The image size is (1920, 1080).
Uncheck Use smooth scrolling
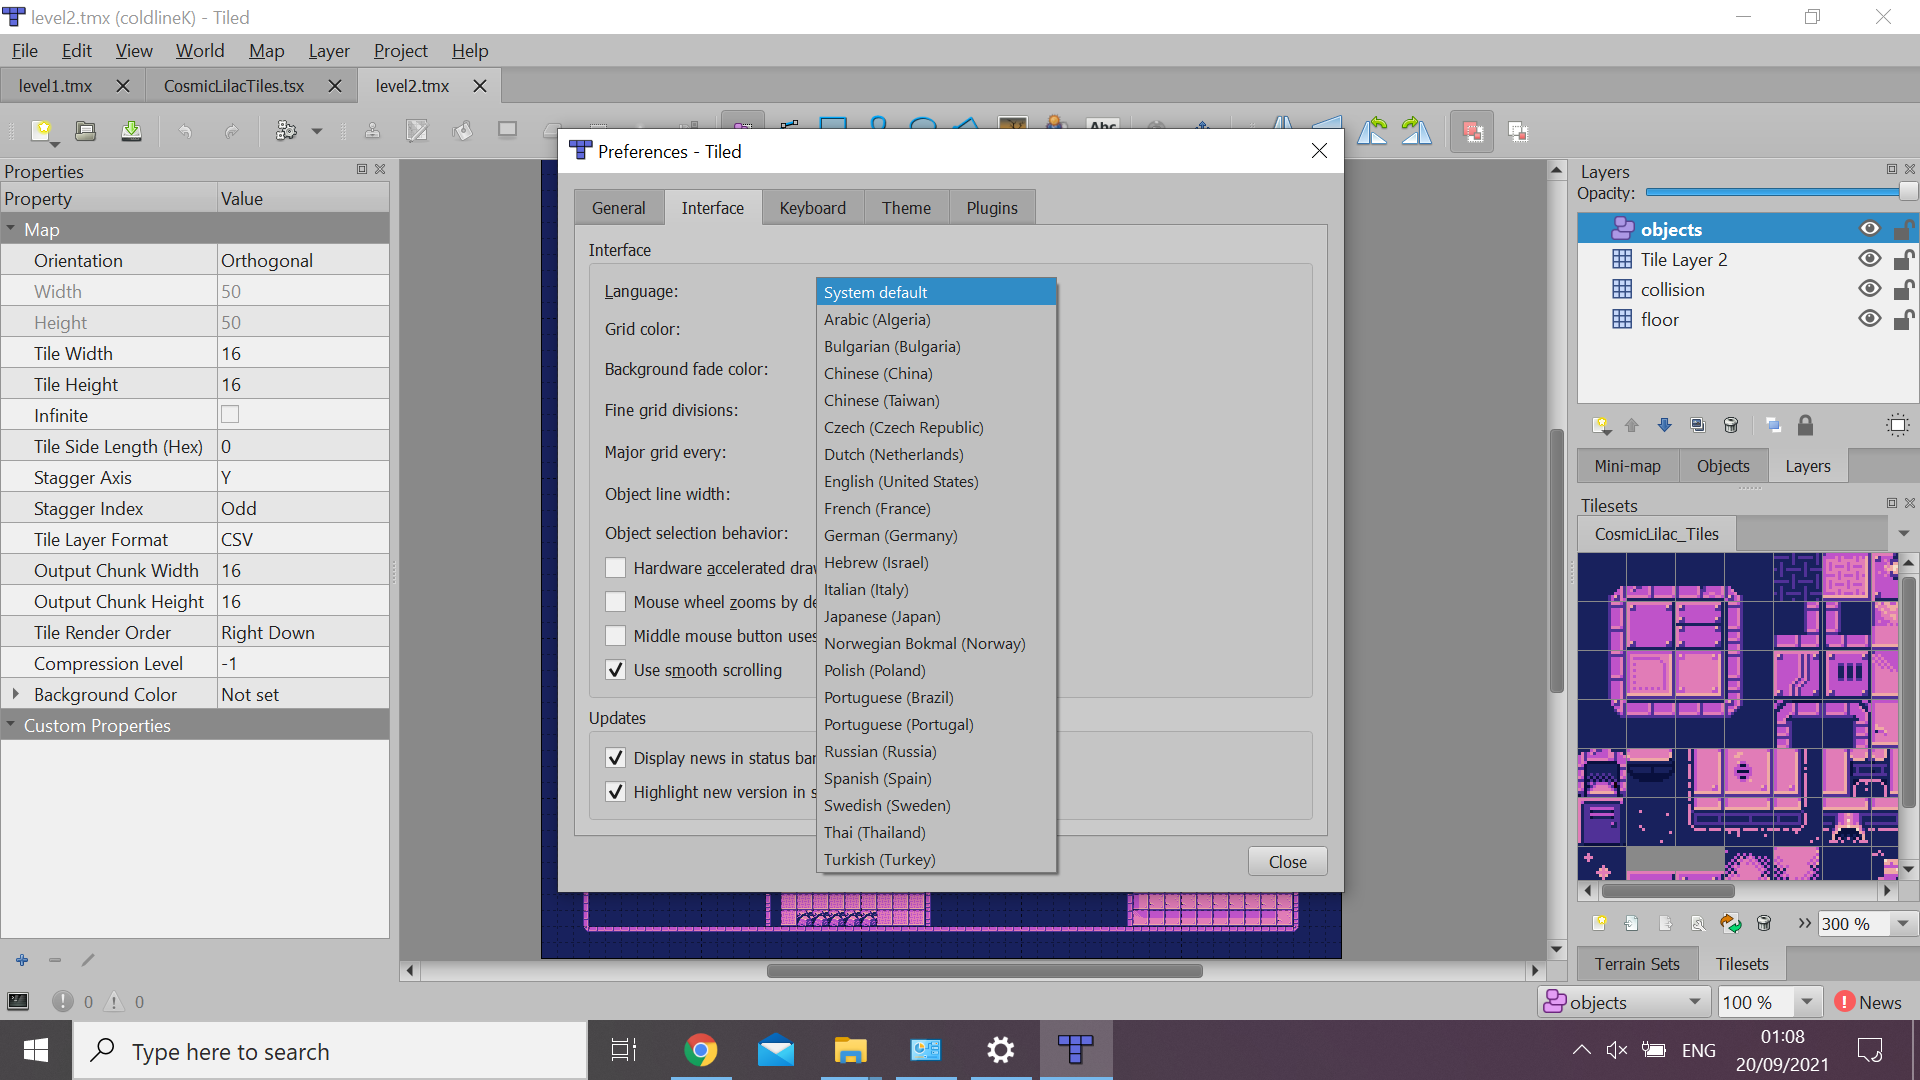[615, 670]
